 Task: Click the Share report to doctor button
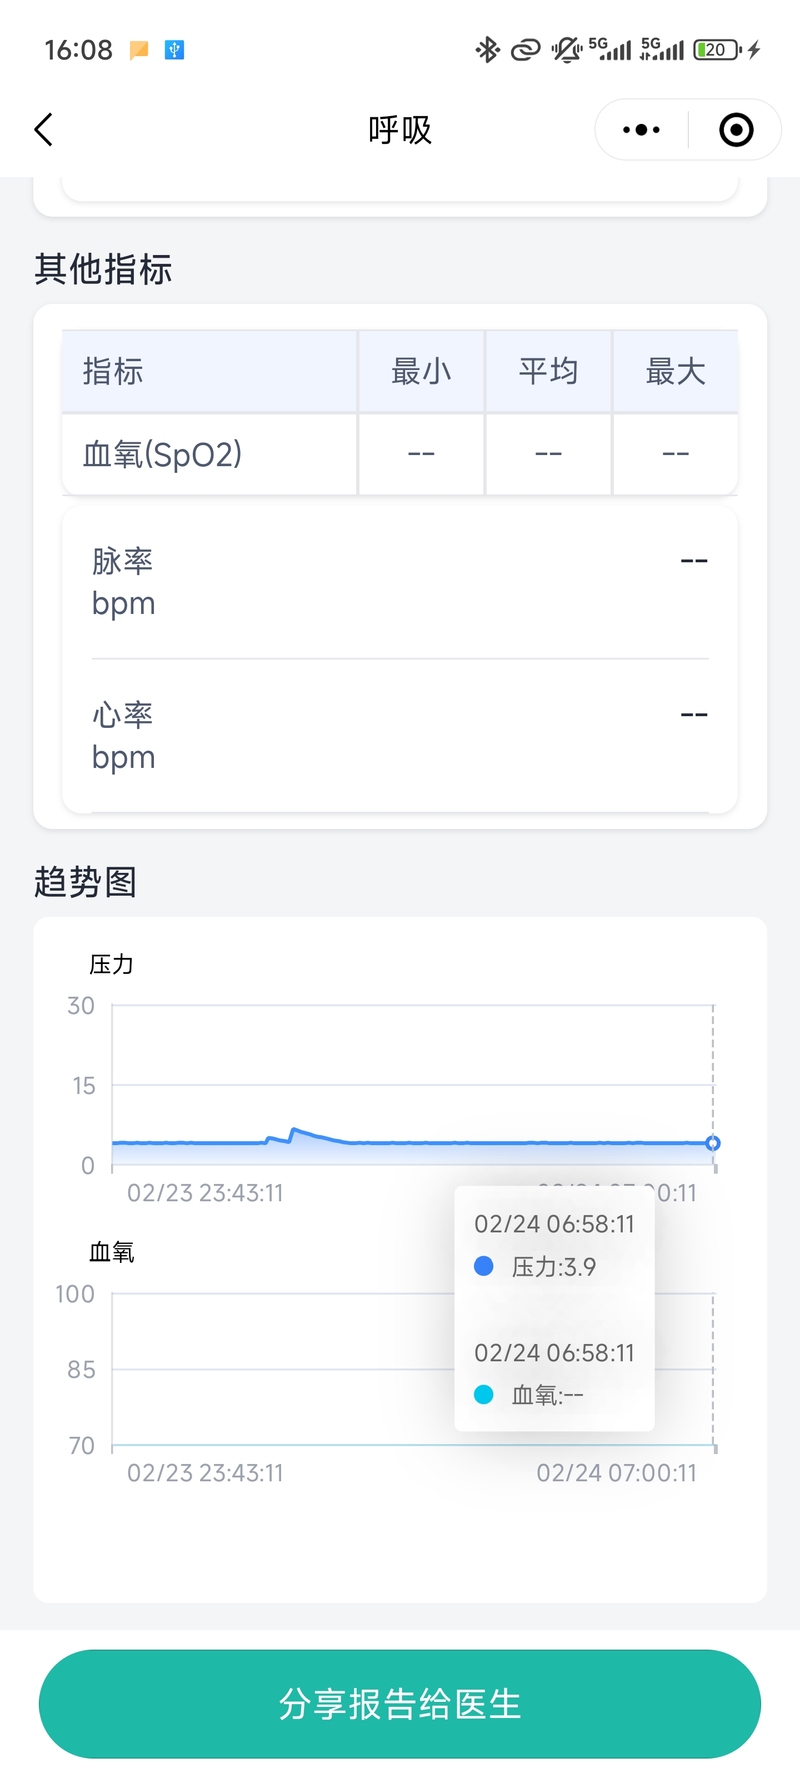(x=400, y=1703)
